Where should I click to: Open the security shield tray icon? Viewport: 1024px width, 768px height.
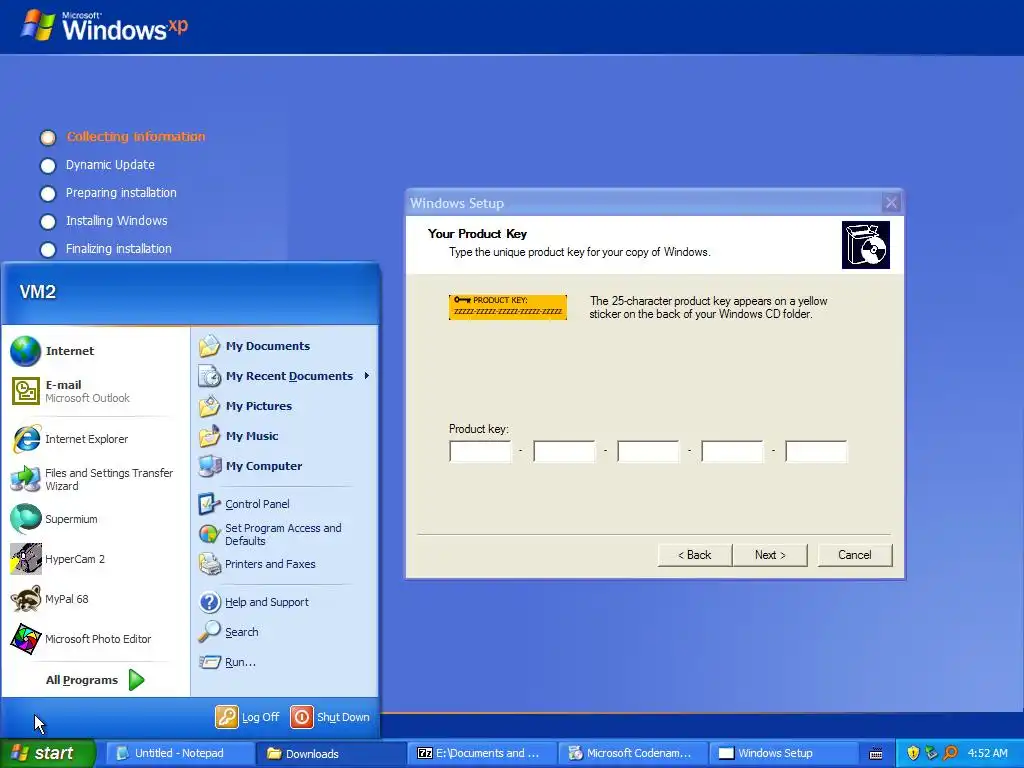913,753
